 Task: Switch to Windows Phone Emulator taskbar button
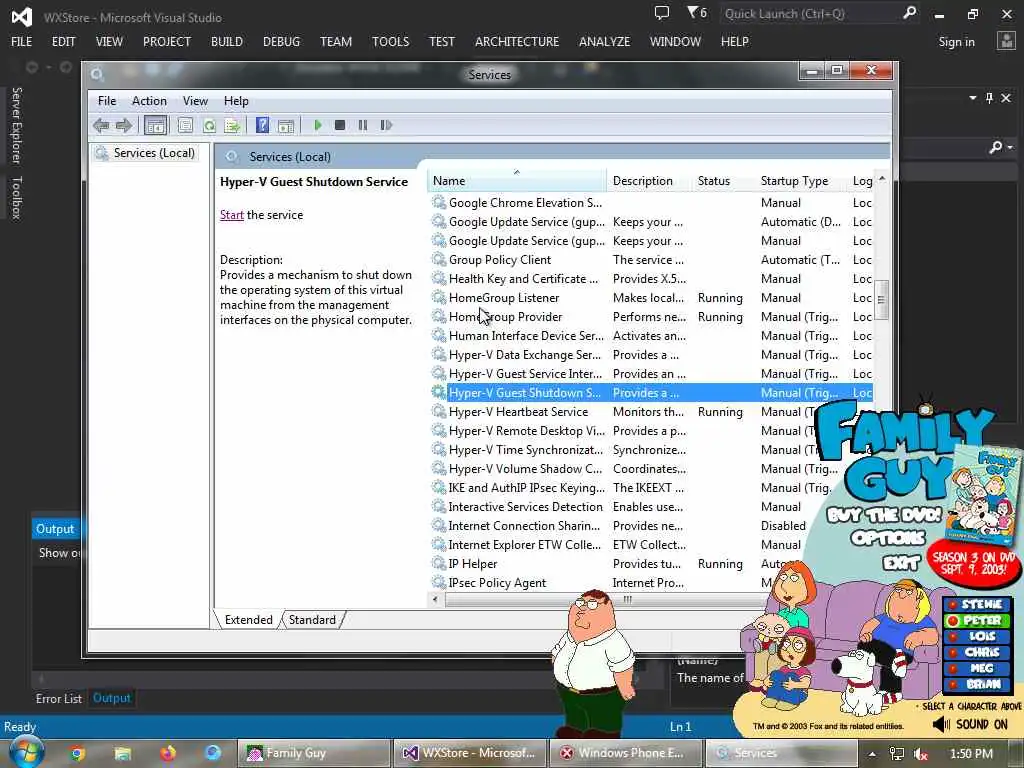(626, 753)
